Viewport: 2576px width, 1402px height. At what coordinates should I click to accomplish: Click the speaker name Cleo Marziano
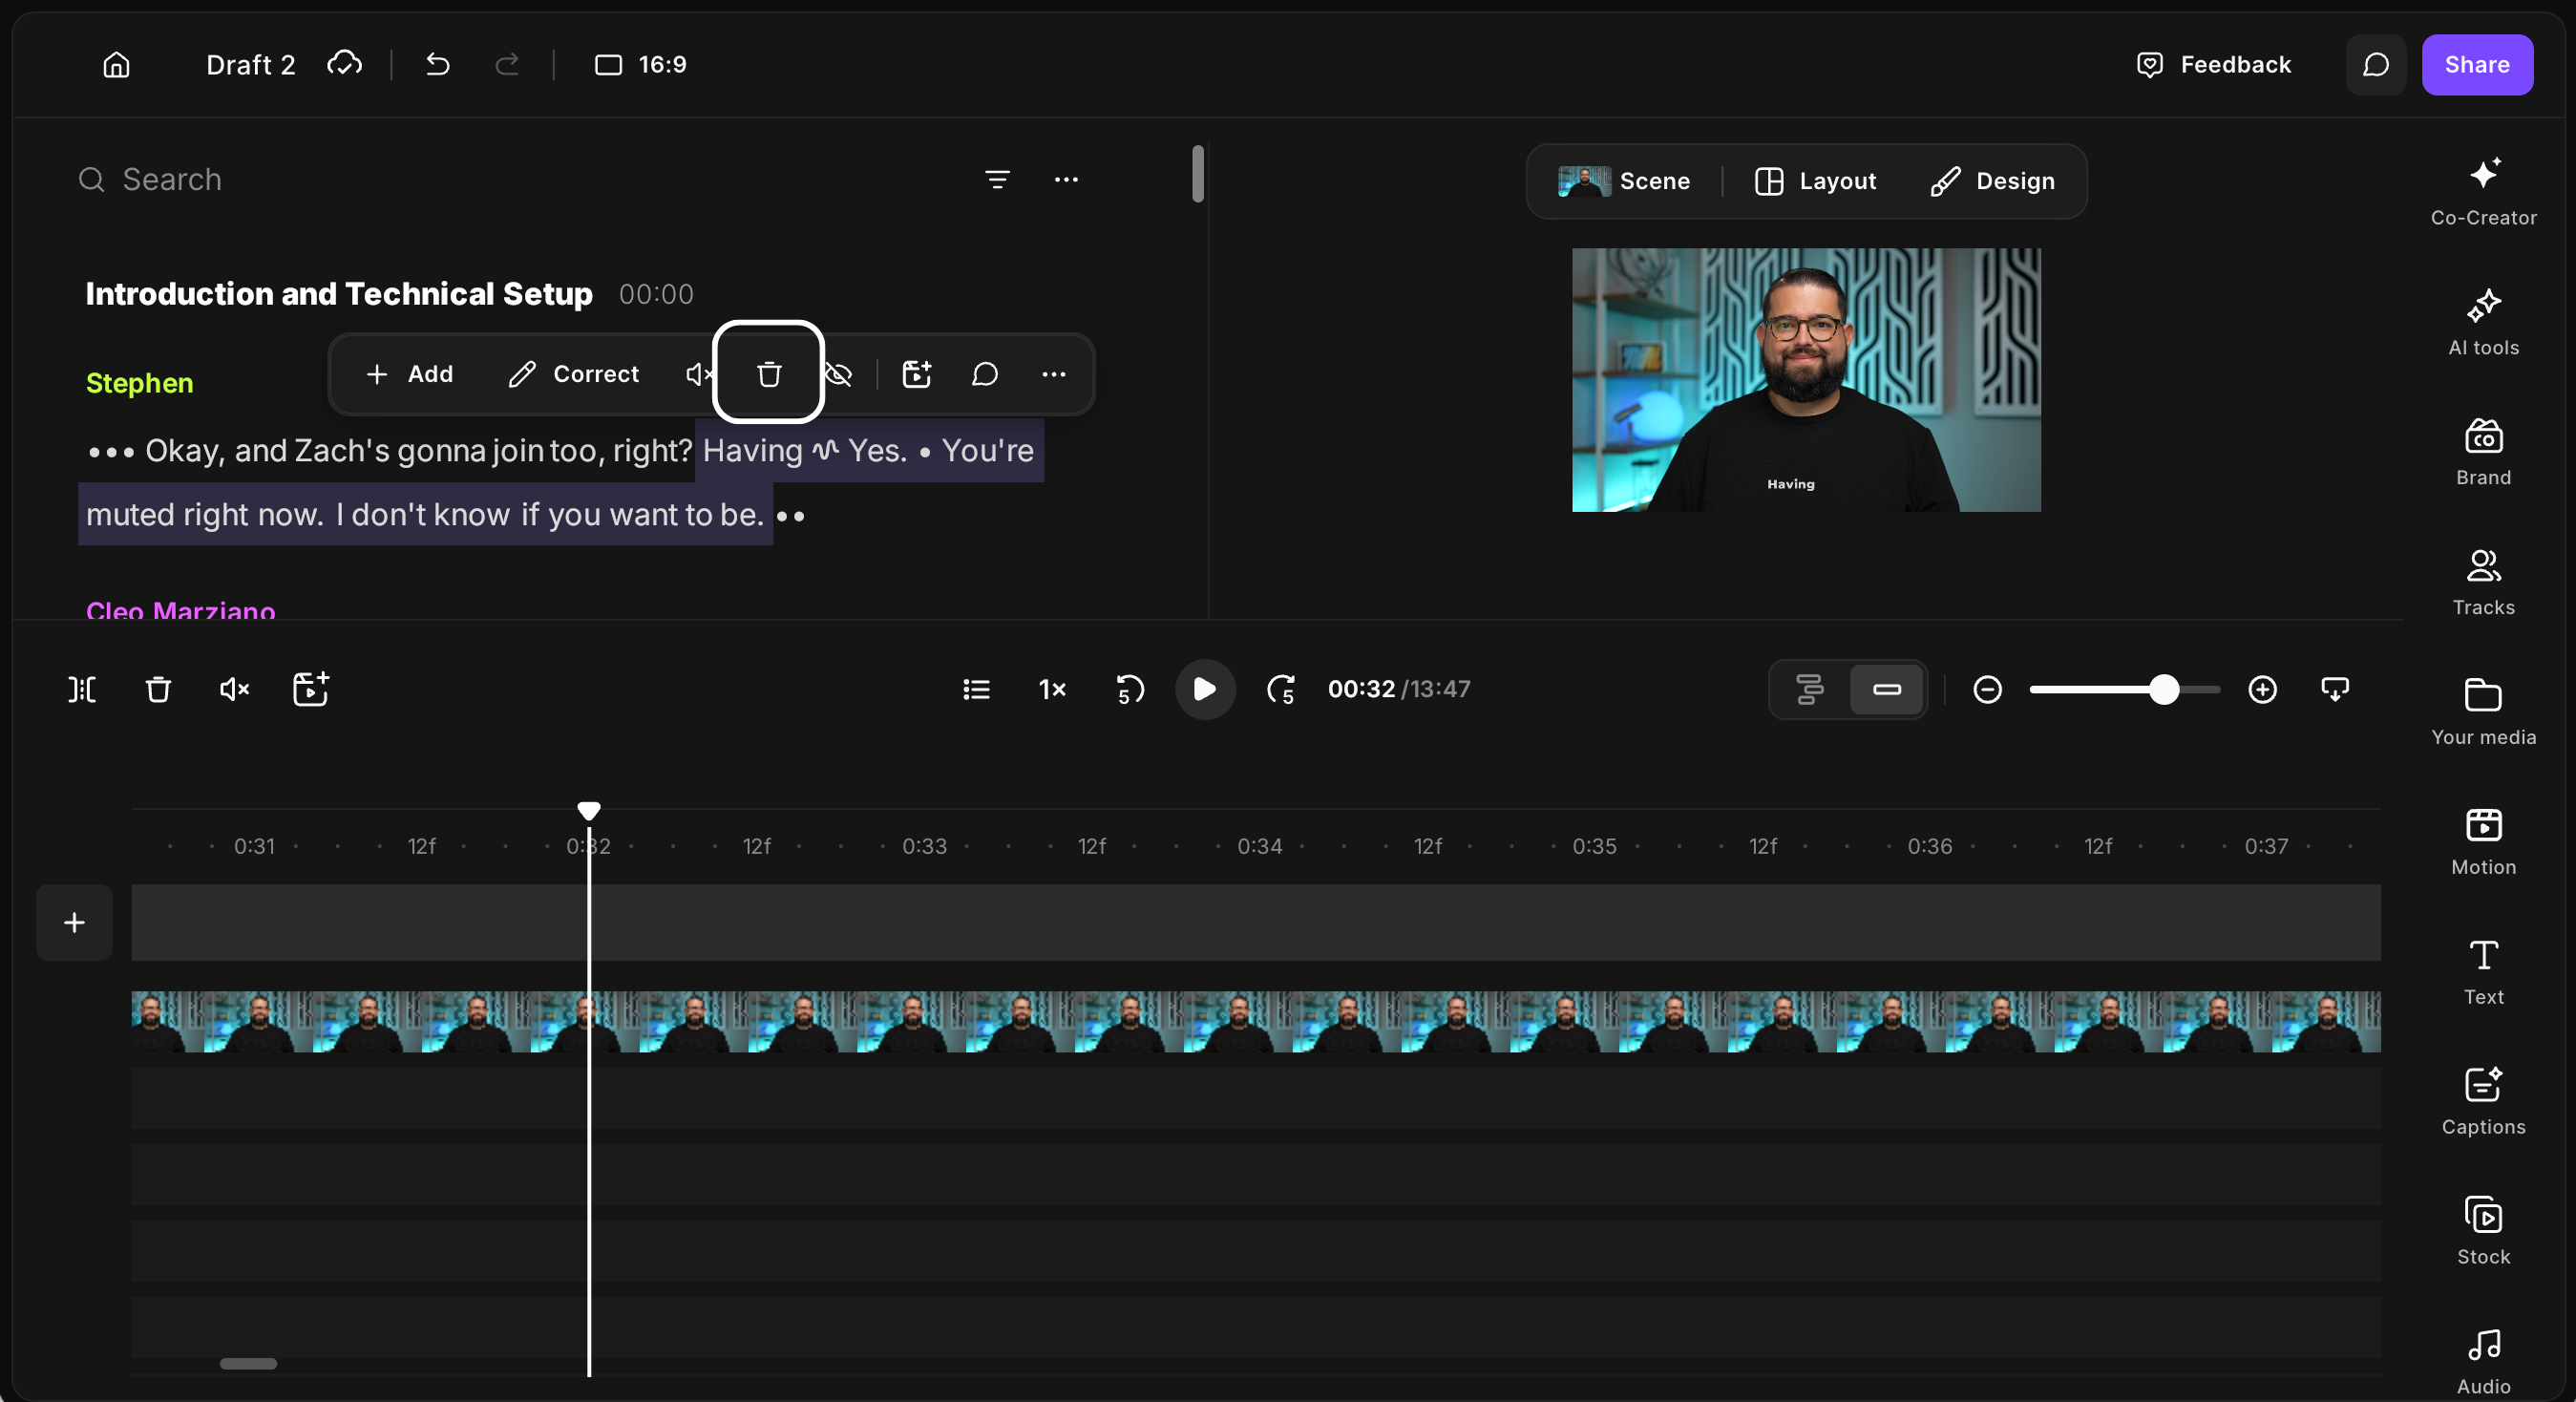180,609
